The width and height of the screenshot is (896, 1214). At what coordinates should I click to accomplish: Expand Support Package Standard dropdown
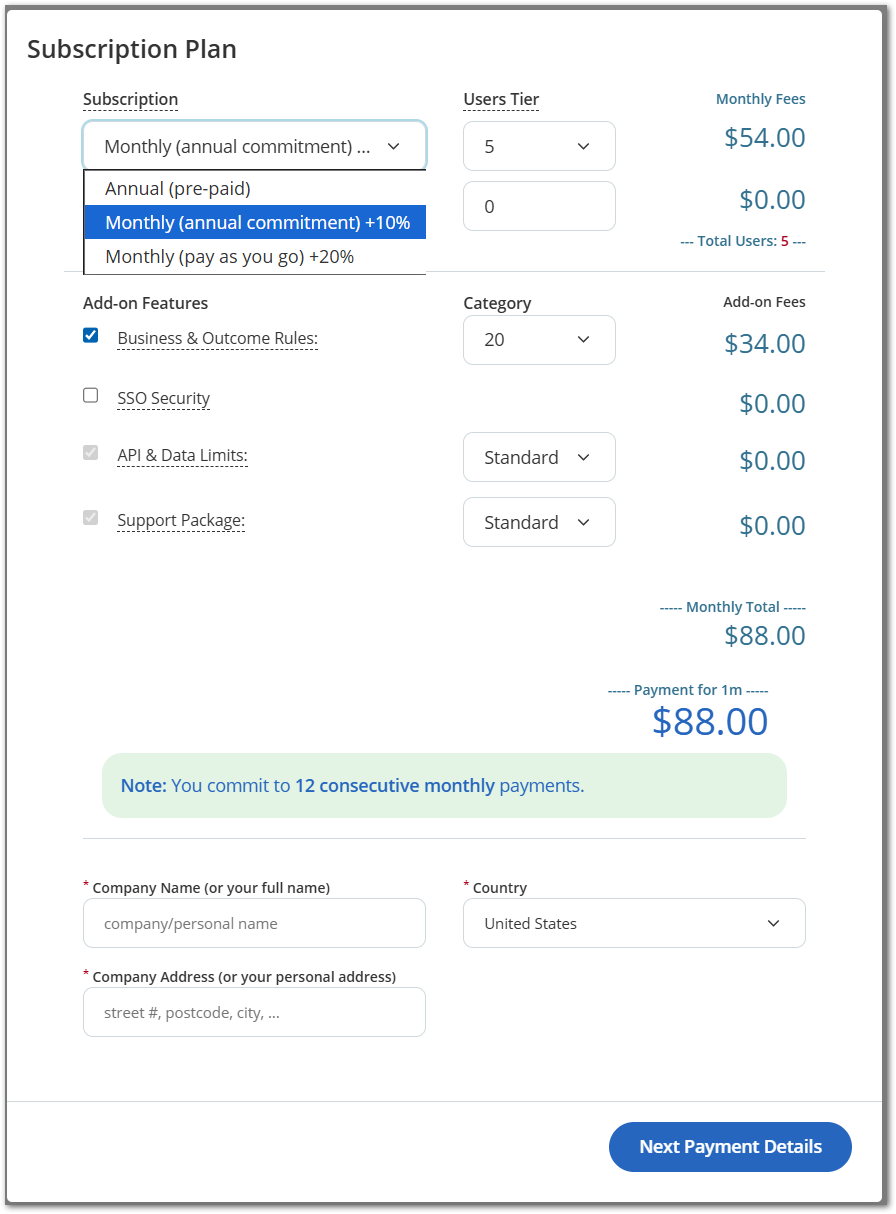(539, 522)
